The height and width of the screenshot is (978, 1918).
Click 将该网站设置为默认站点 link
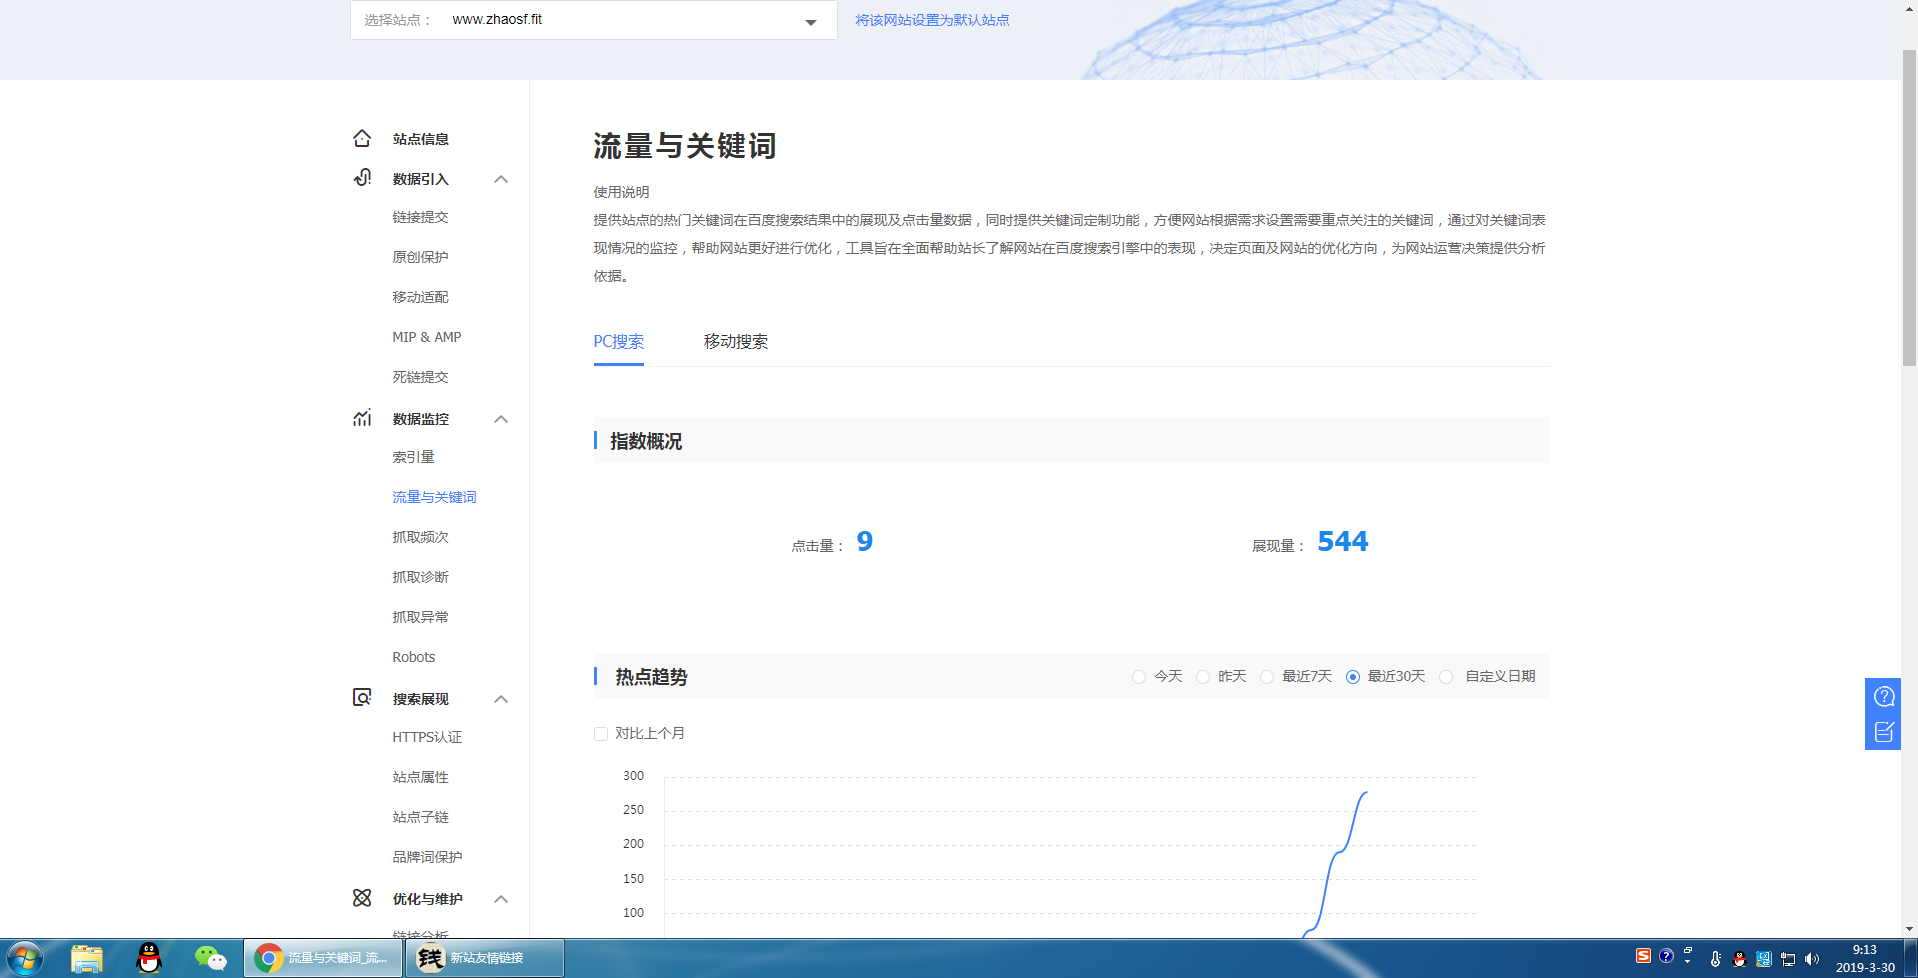[x=932, y=20]
